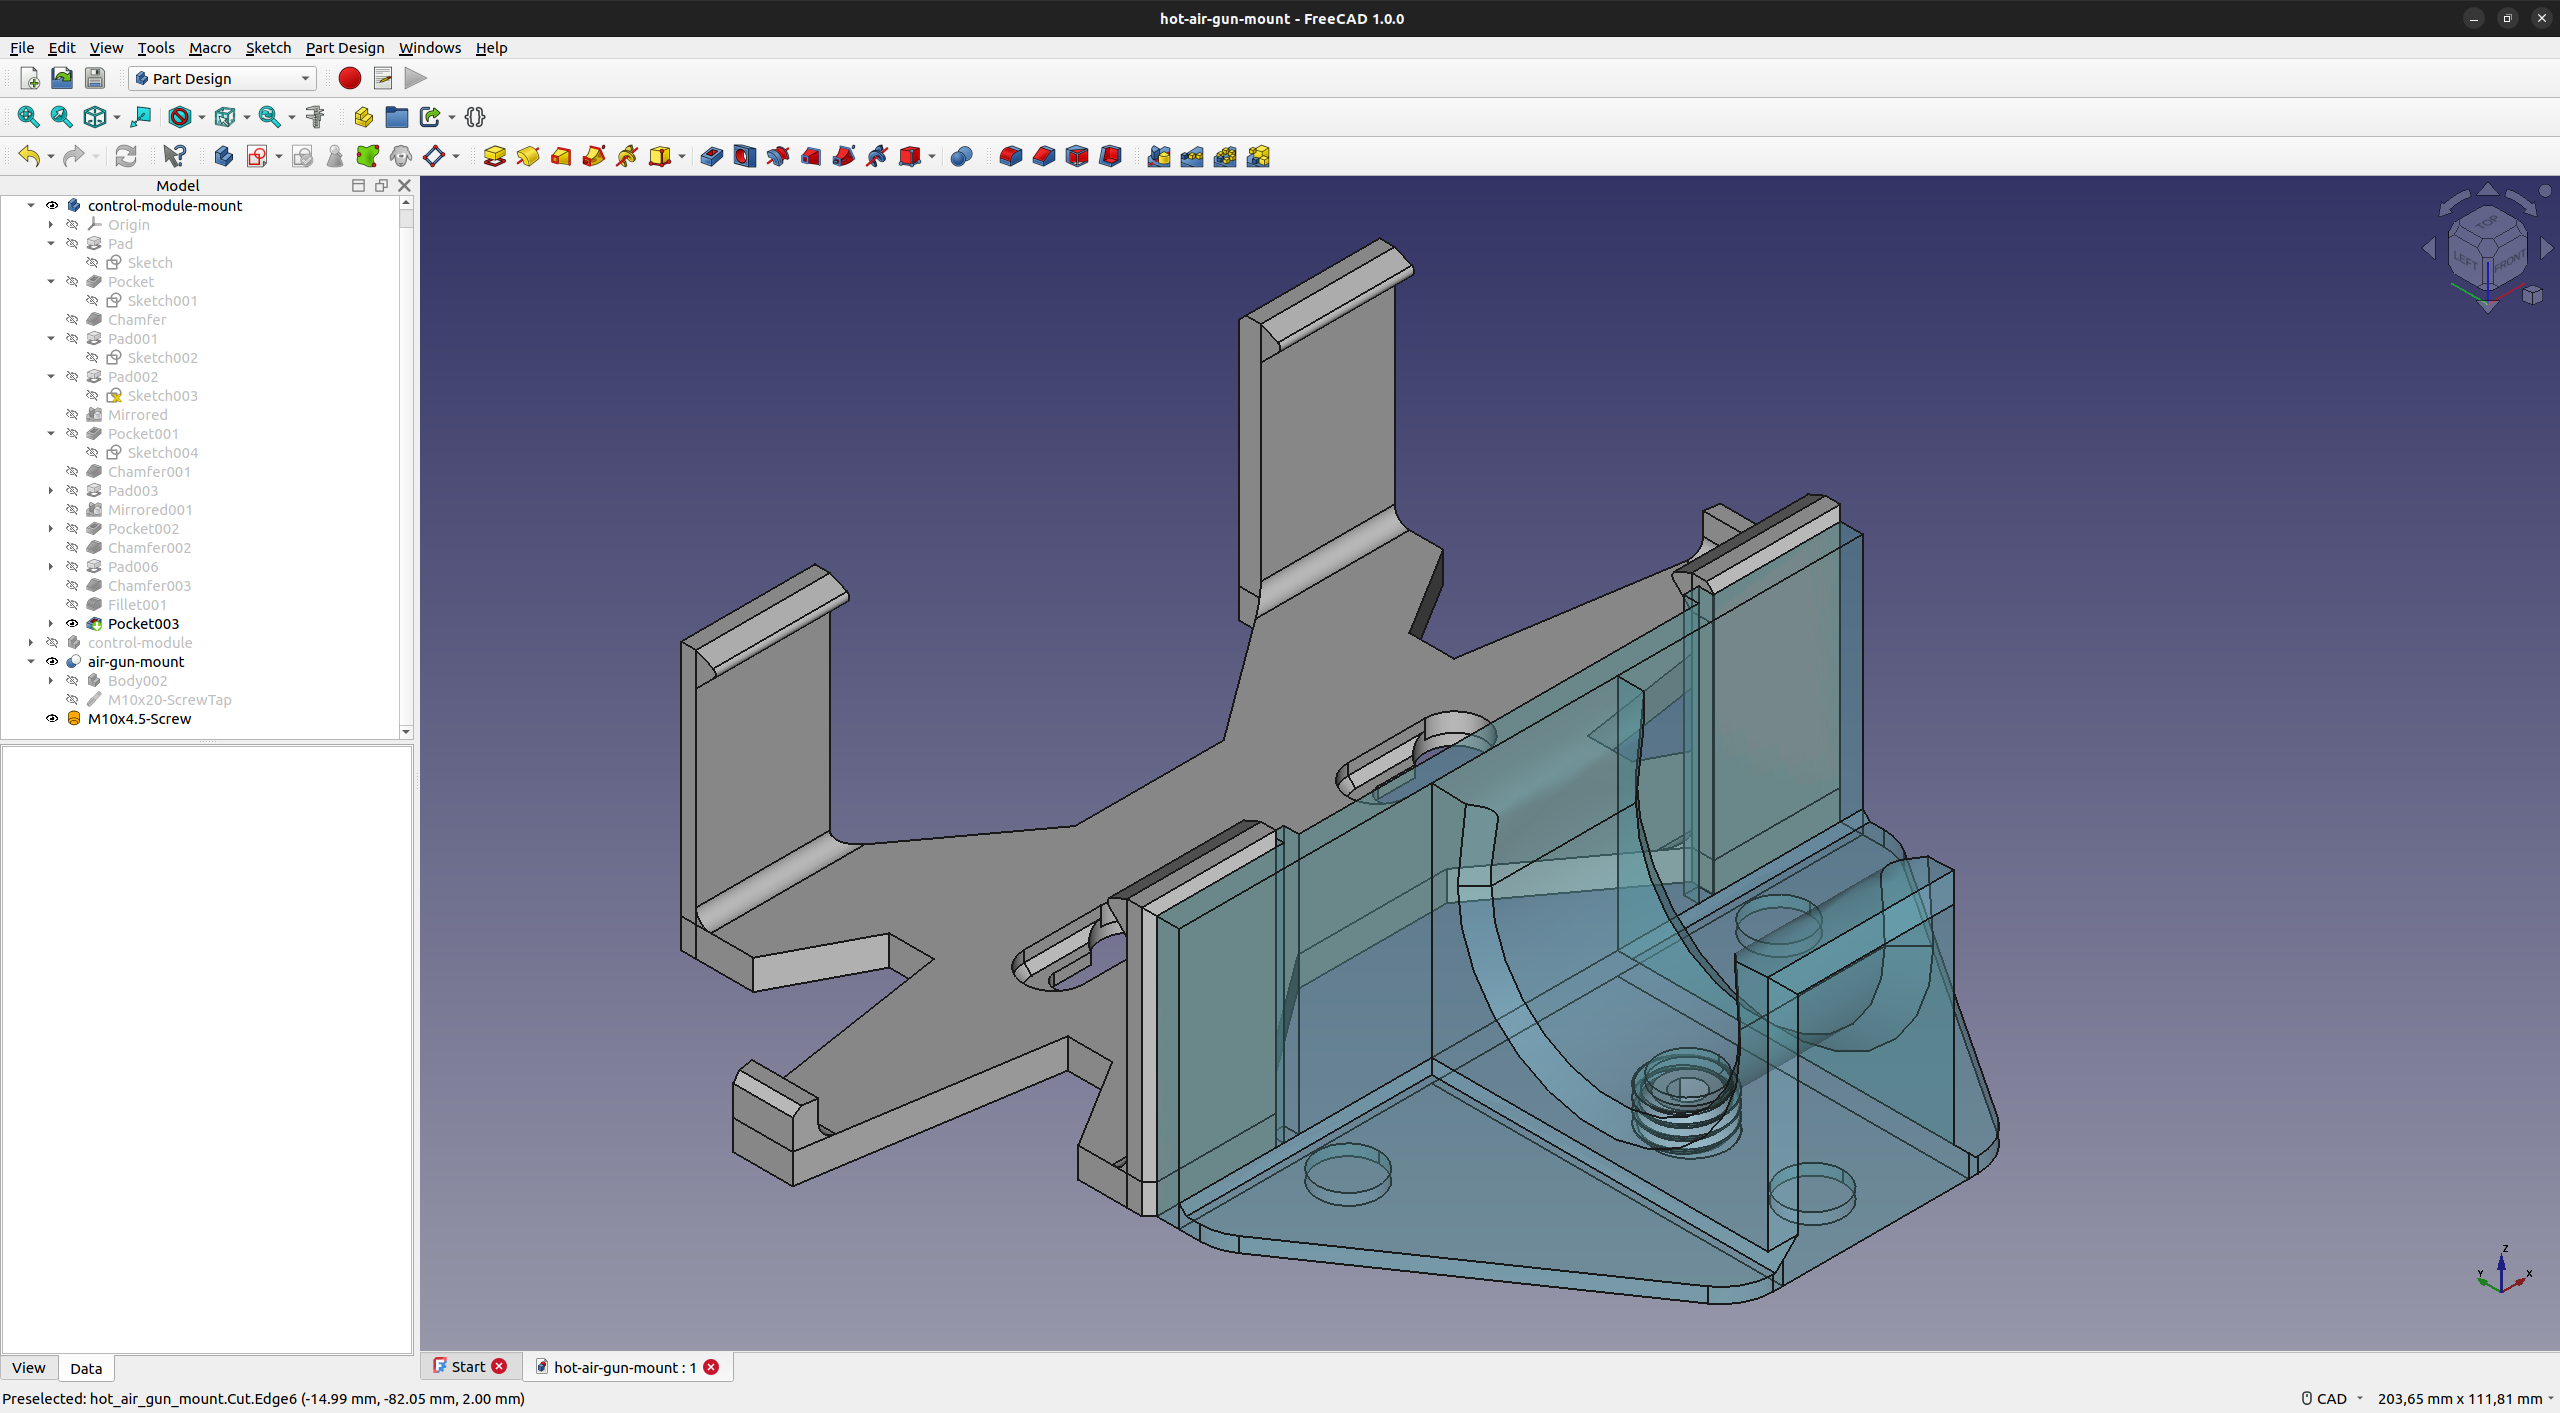Click the Fit All zoom icon
2560x1413 pixels.
[28, 117]
